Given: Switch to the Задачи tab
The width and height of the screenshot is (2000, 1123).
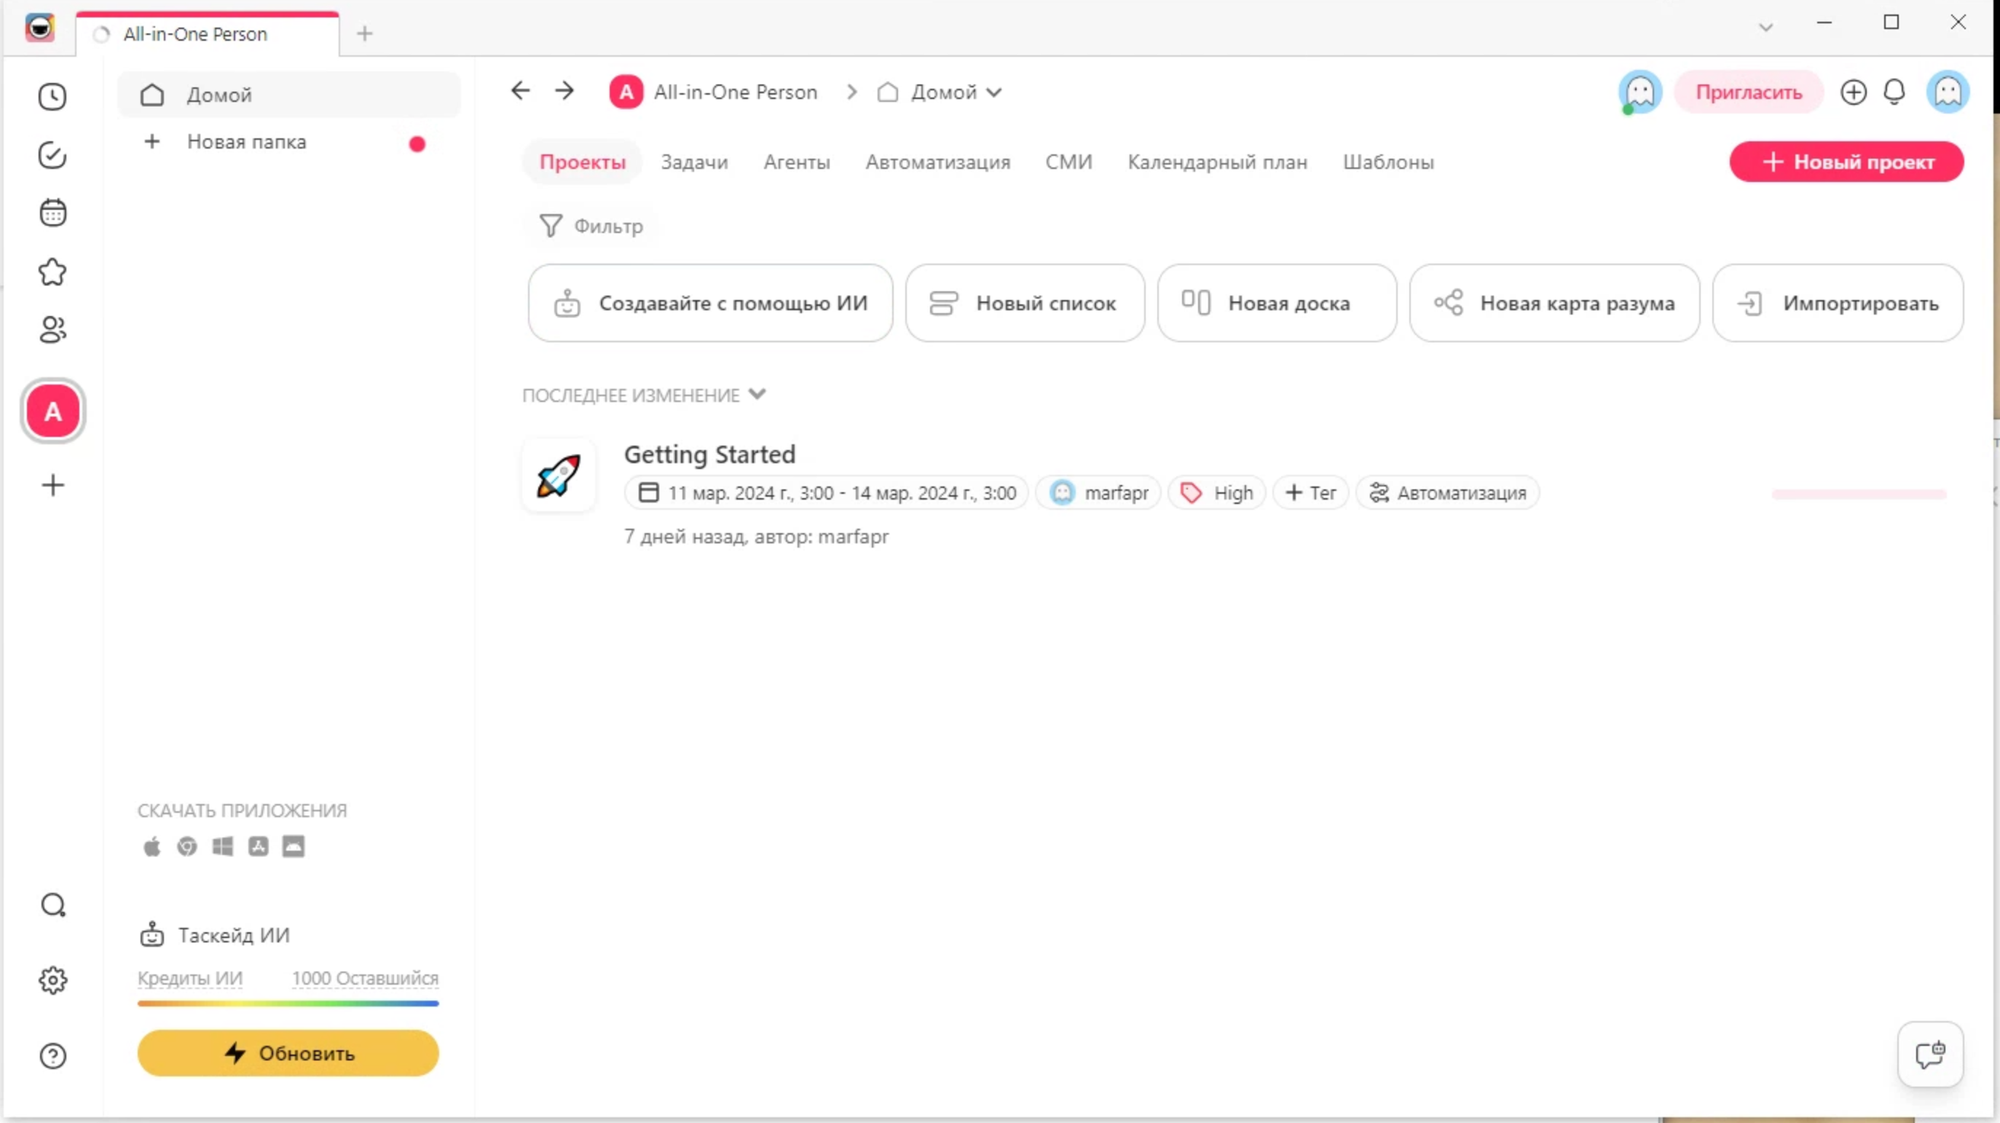Looking at the screenshot, I should point(694,162).
